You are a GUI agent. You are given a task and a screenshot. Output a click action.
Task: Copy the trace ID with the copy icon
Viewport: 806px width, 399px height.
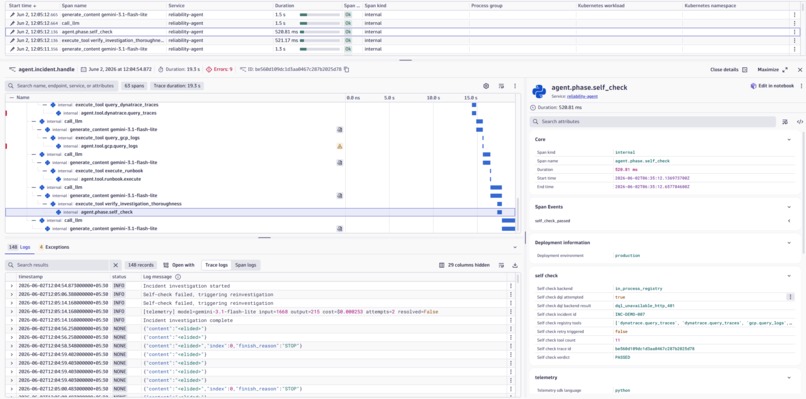[346, 69]
